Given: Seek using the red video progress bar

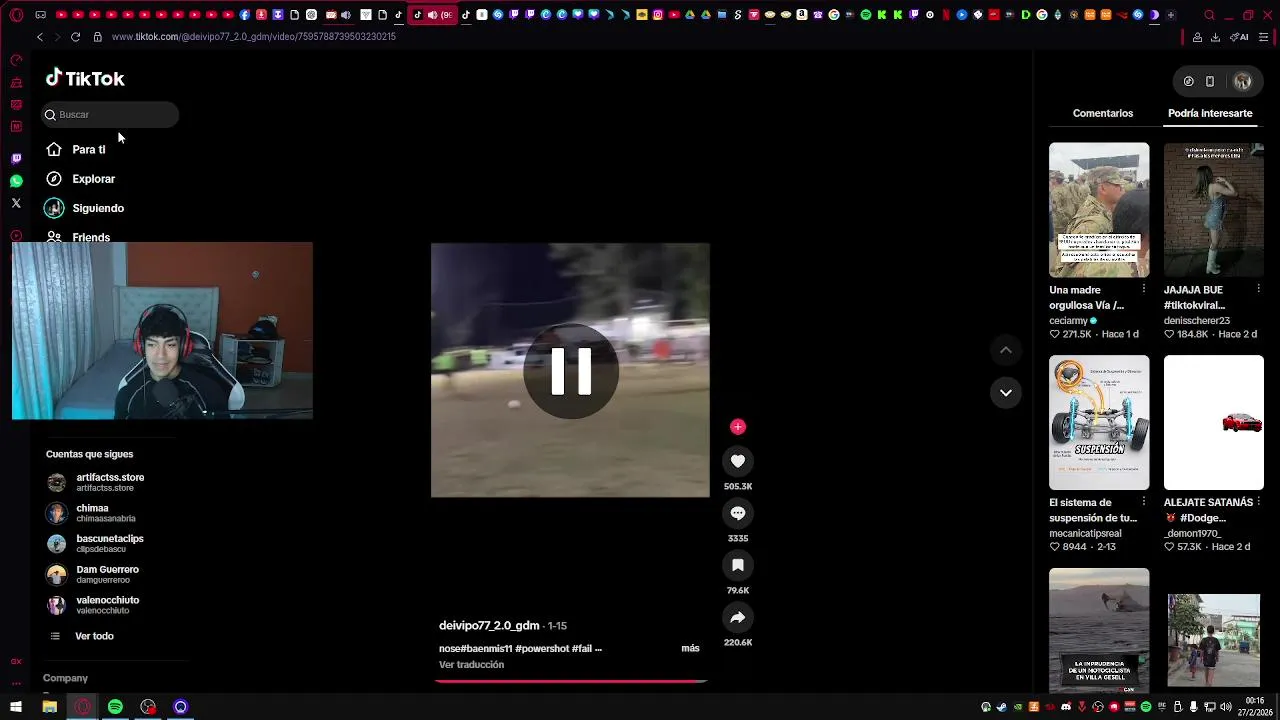Looking at the screenshot, I should coord(571,681).
